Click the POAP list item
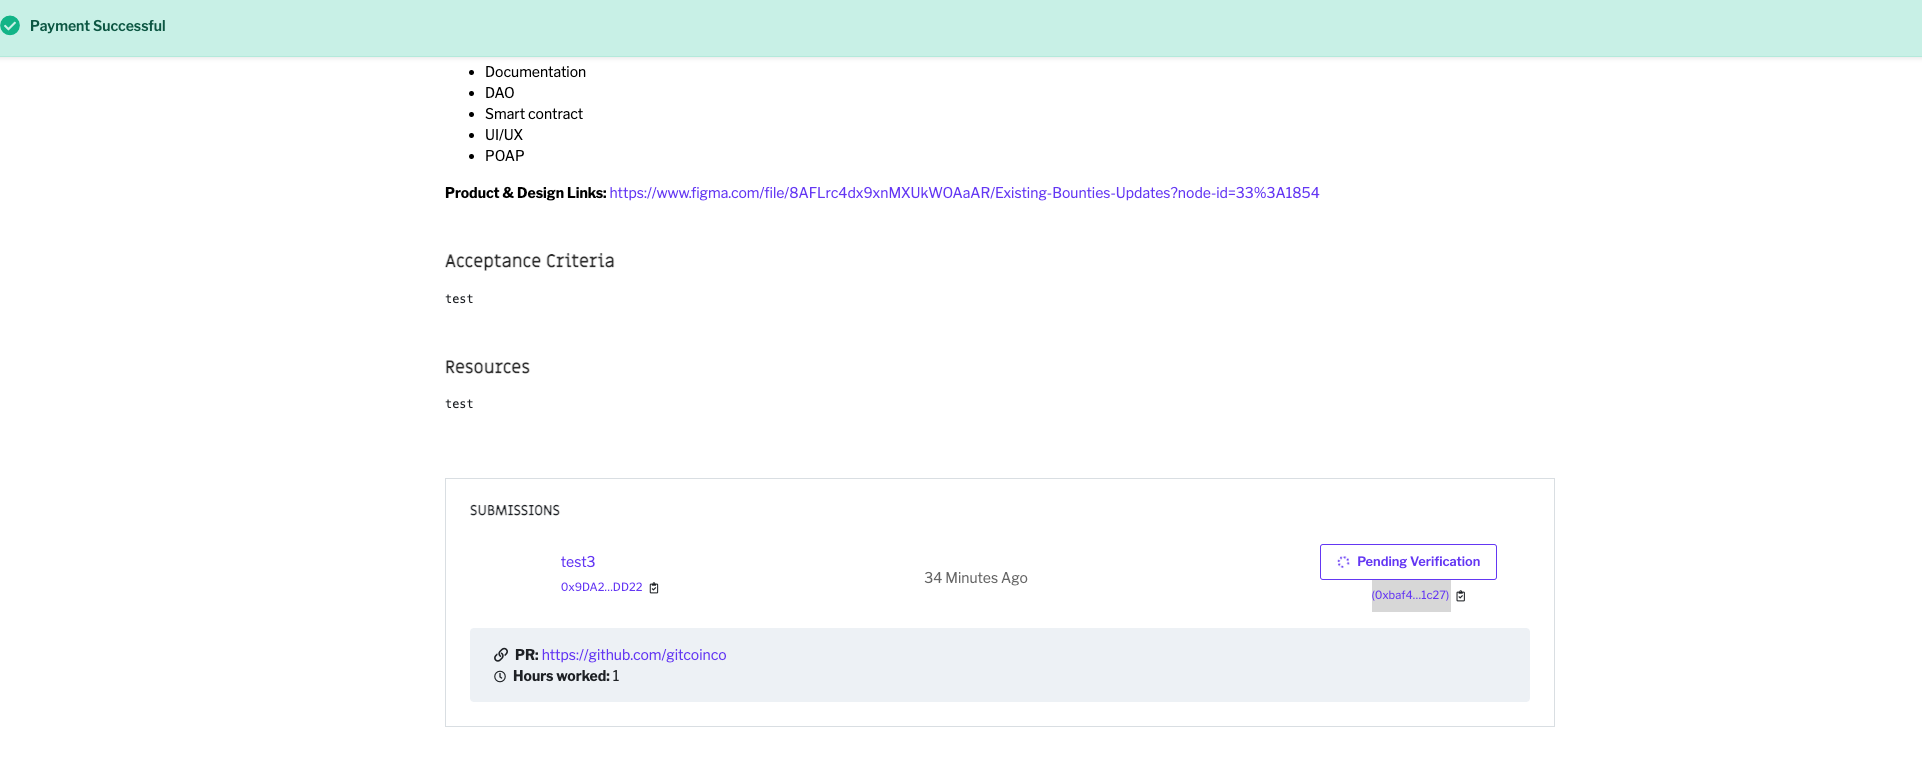The height and width of the screenshot is (774, 1922). (504, 156)
